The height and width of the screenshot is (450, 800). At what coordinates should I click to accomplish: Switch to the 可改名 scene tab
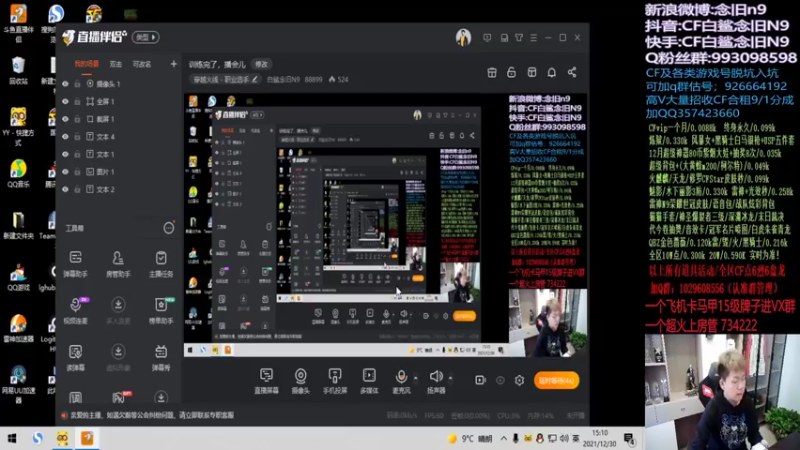pos(142,64)
